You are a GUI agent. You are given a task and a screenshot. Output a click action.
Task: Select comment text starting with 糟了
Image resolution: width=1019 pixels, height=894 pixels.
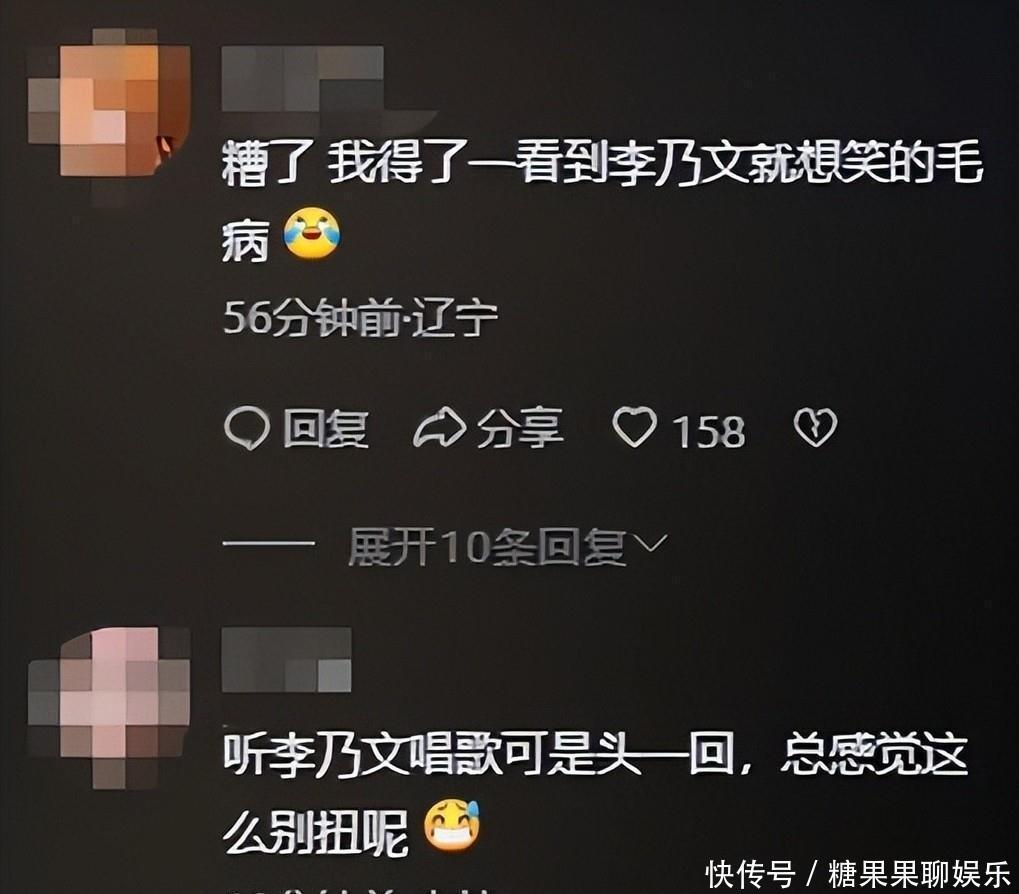click(x=602, y=201)
